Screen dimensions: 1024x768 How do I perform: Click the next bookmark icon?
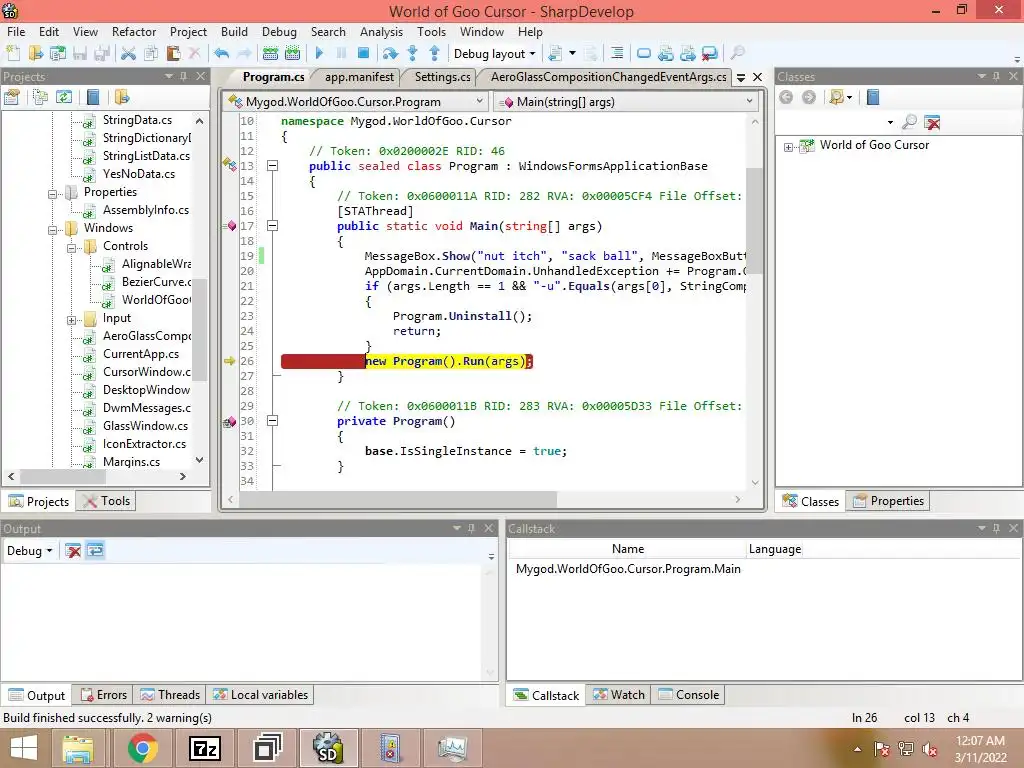(x=688, y=54)
